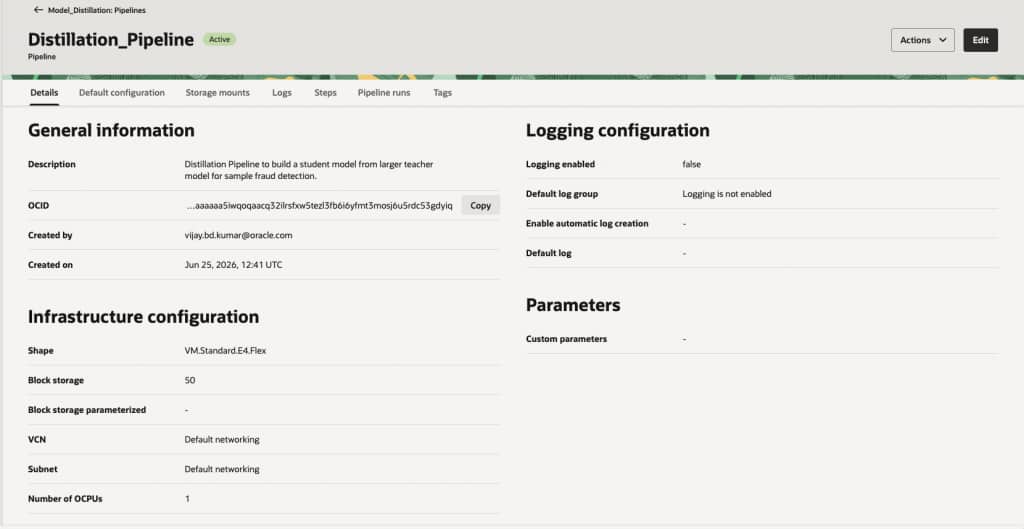This screenshot has height=529, width=1024.
Task: Click the General information heading
Action: pos(111,130)
